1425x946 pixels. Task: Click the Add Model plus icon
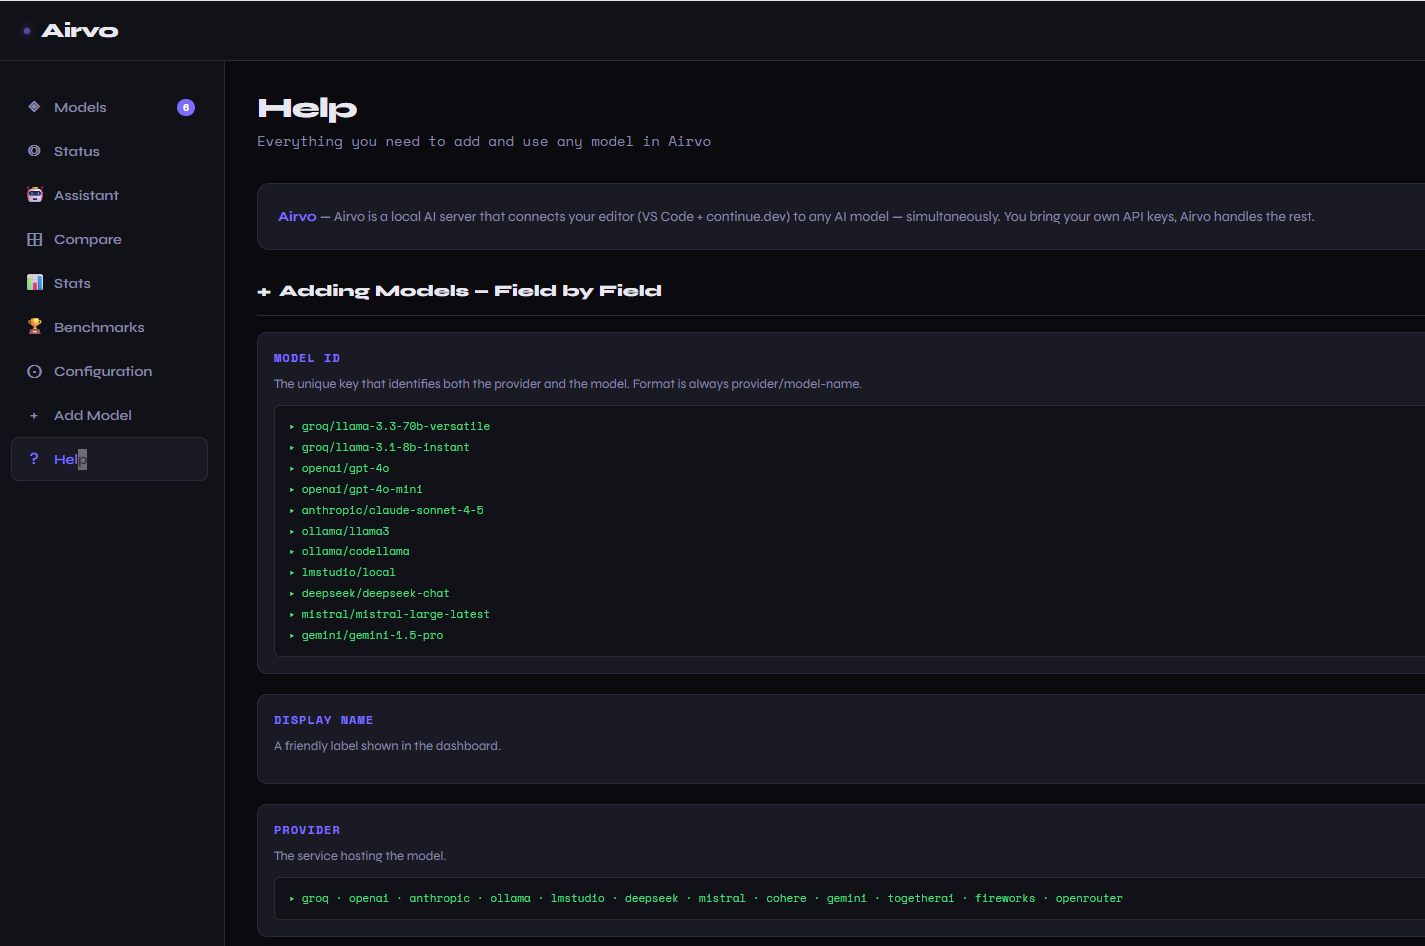[x=34, y=415]
